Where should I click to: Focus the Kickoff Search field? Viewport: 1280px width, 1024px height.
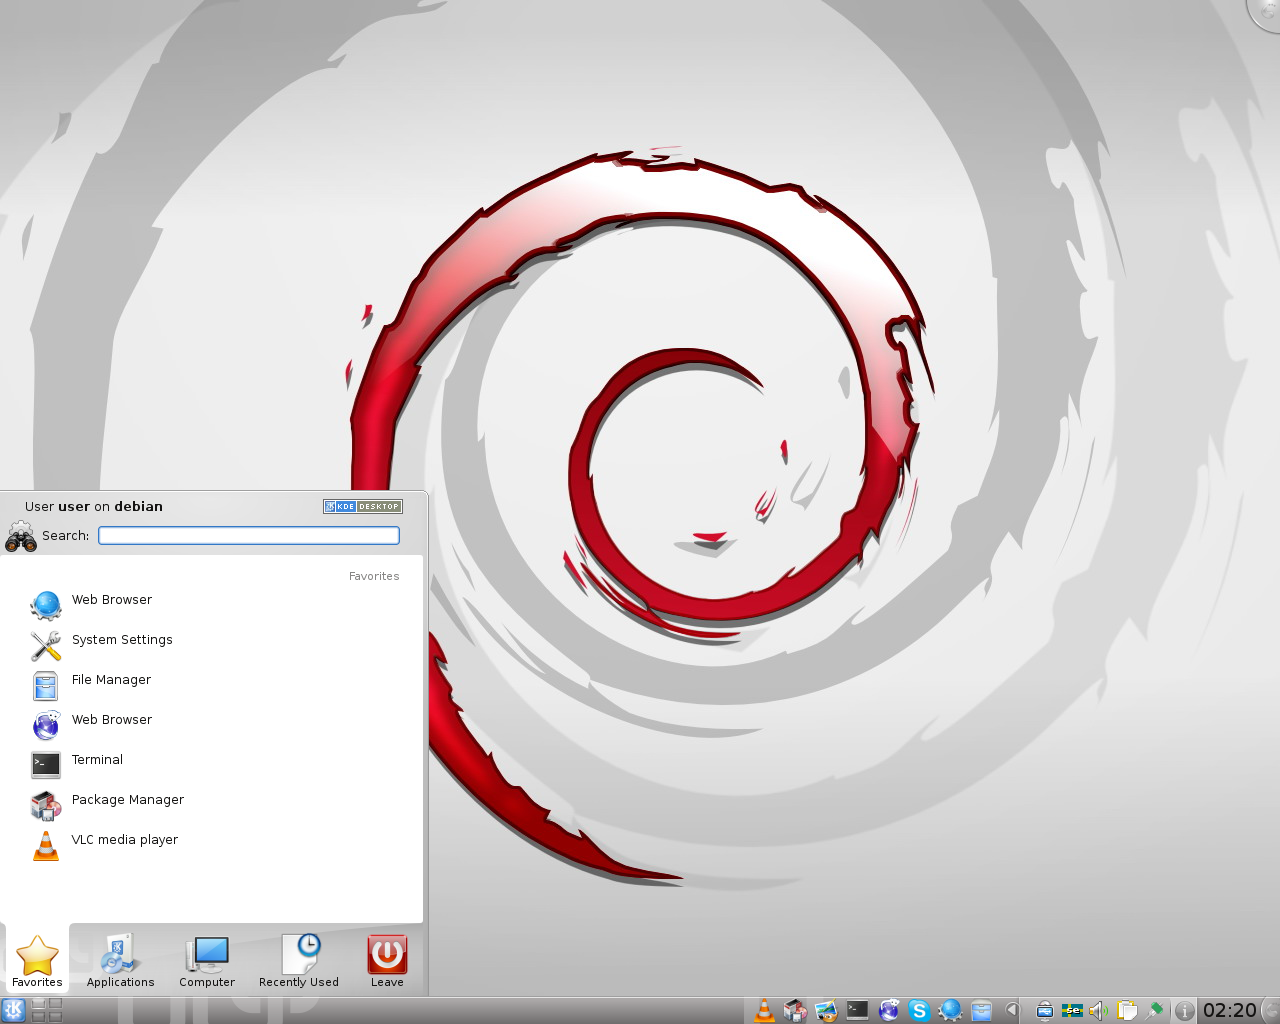[x=249, y=536]
